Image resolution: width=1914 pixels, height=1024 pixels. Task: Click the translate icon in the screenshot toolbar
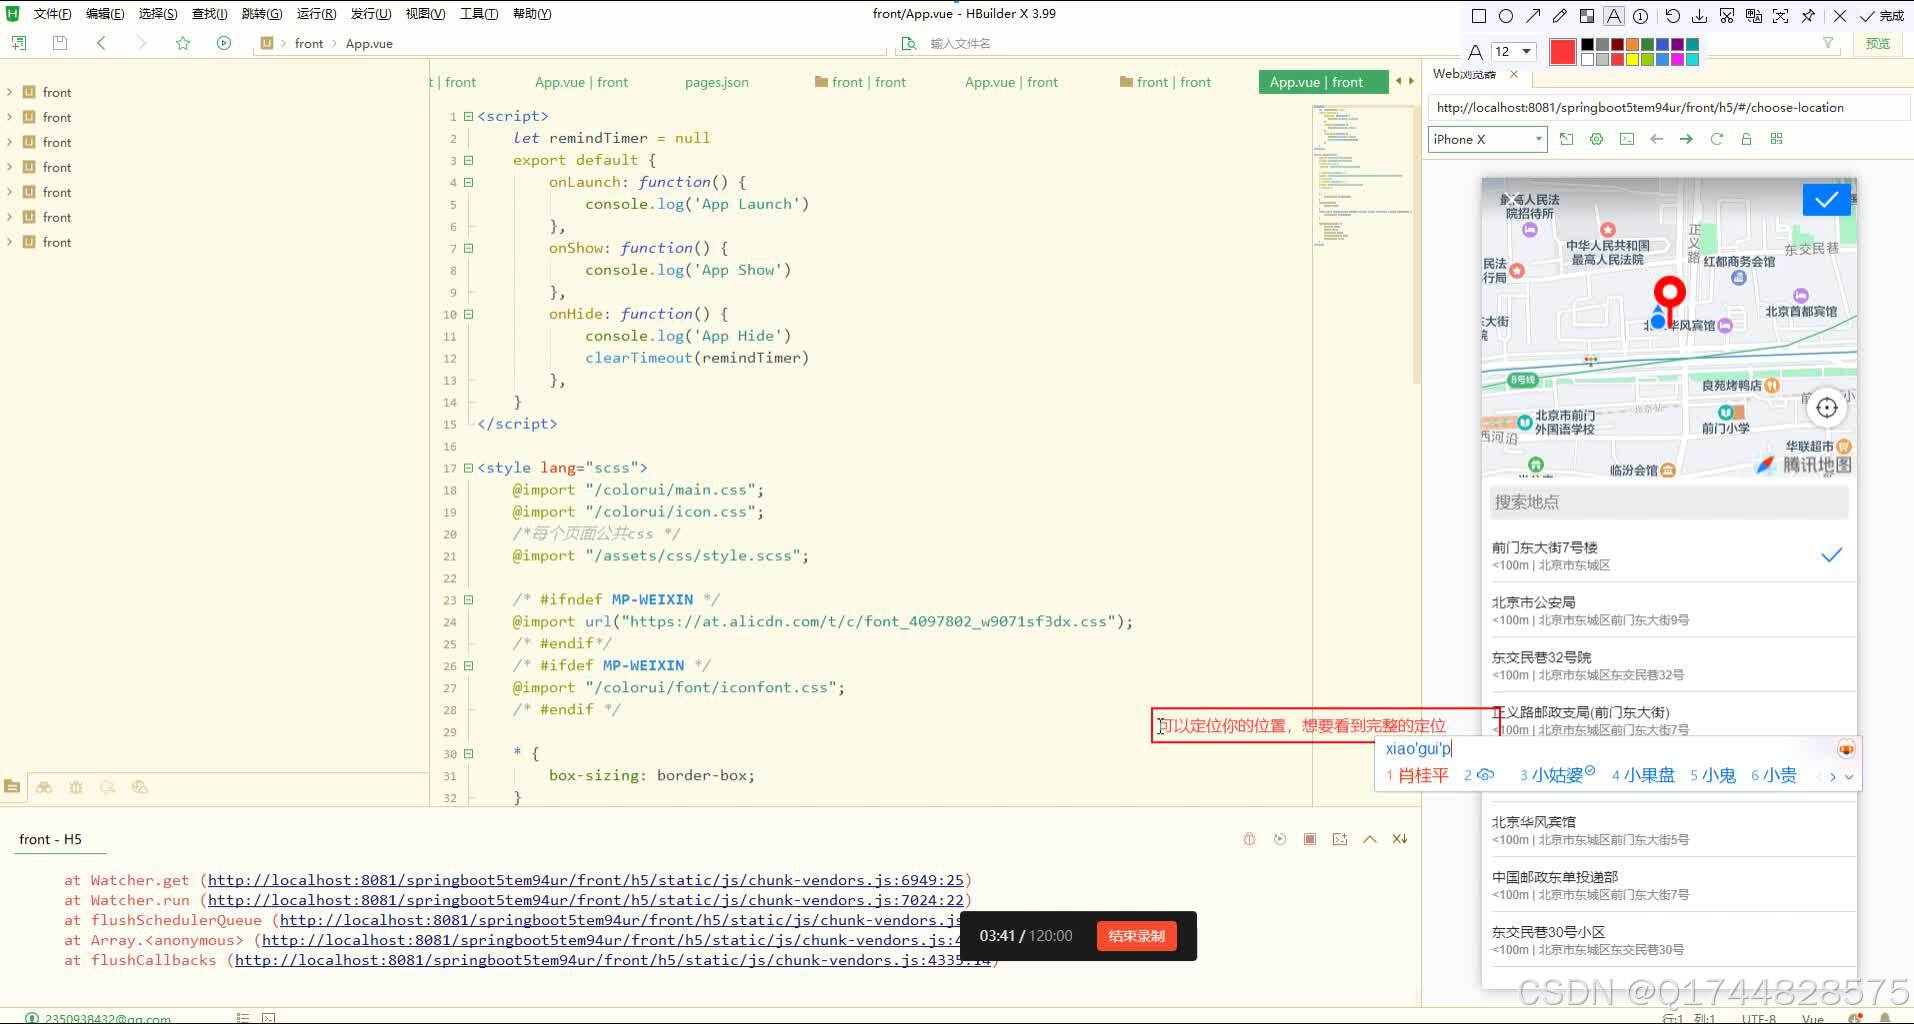pos(1753,16)
